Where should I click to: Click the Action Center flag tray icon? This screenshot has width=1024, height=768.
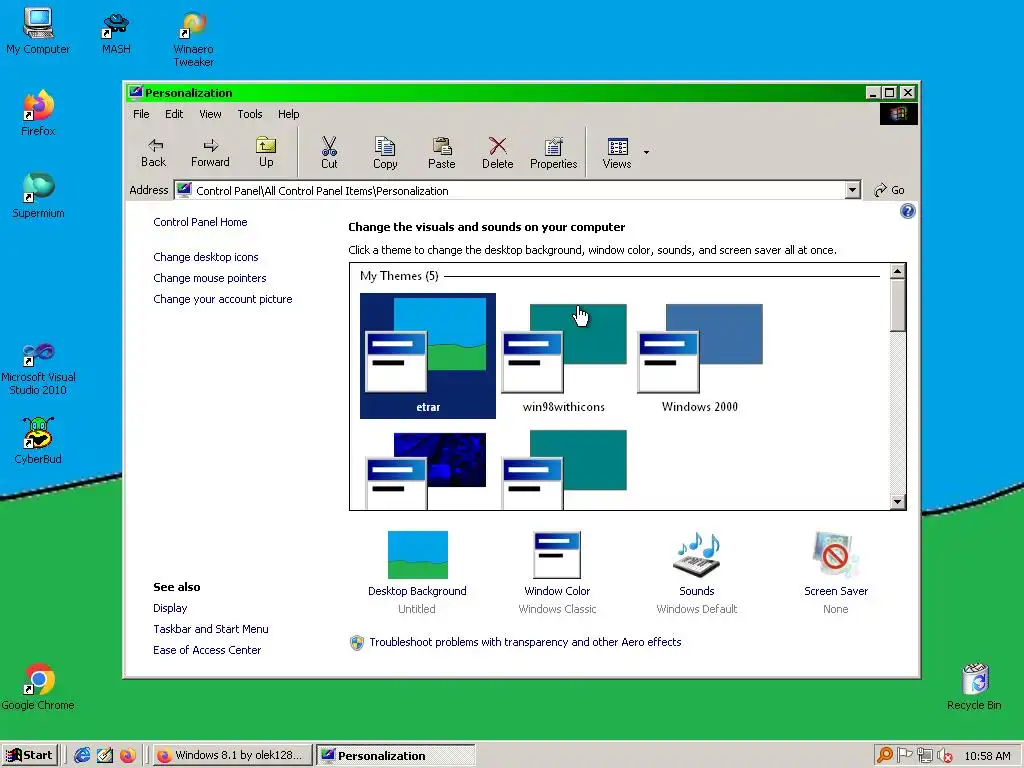(904, 756)
